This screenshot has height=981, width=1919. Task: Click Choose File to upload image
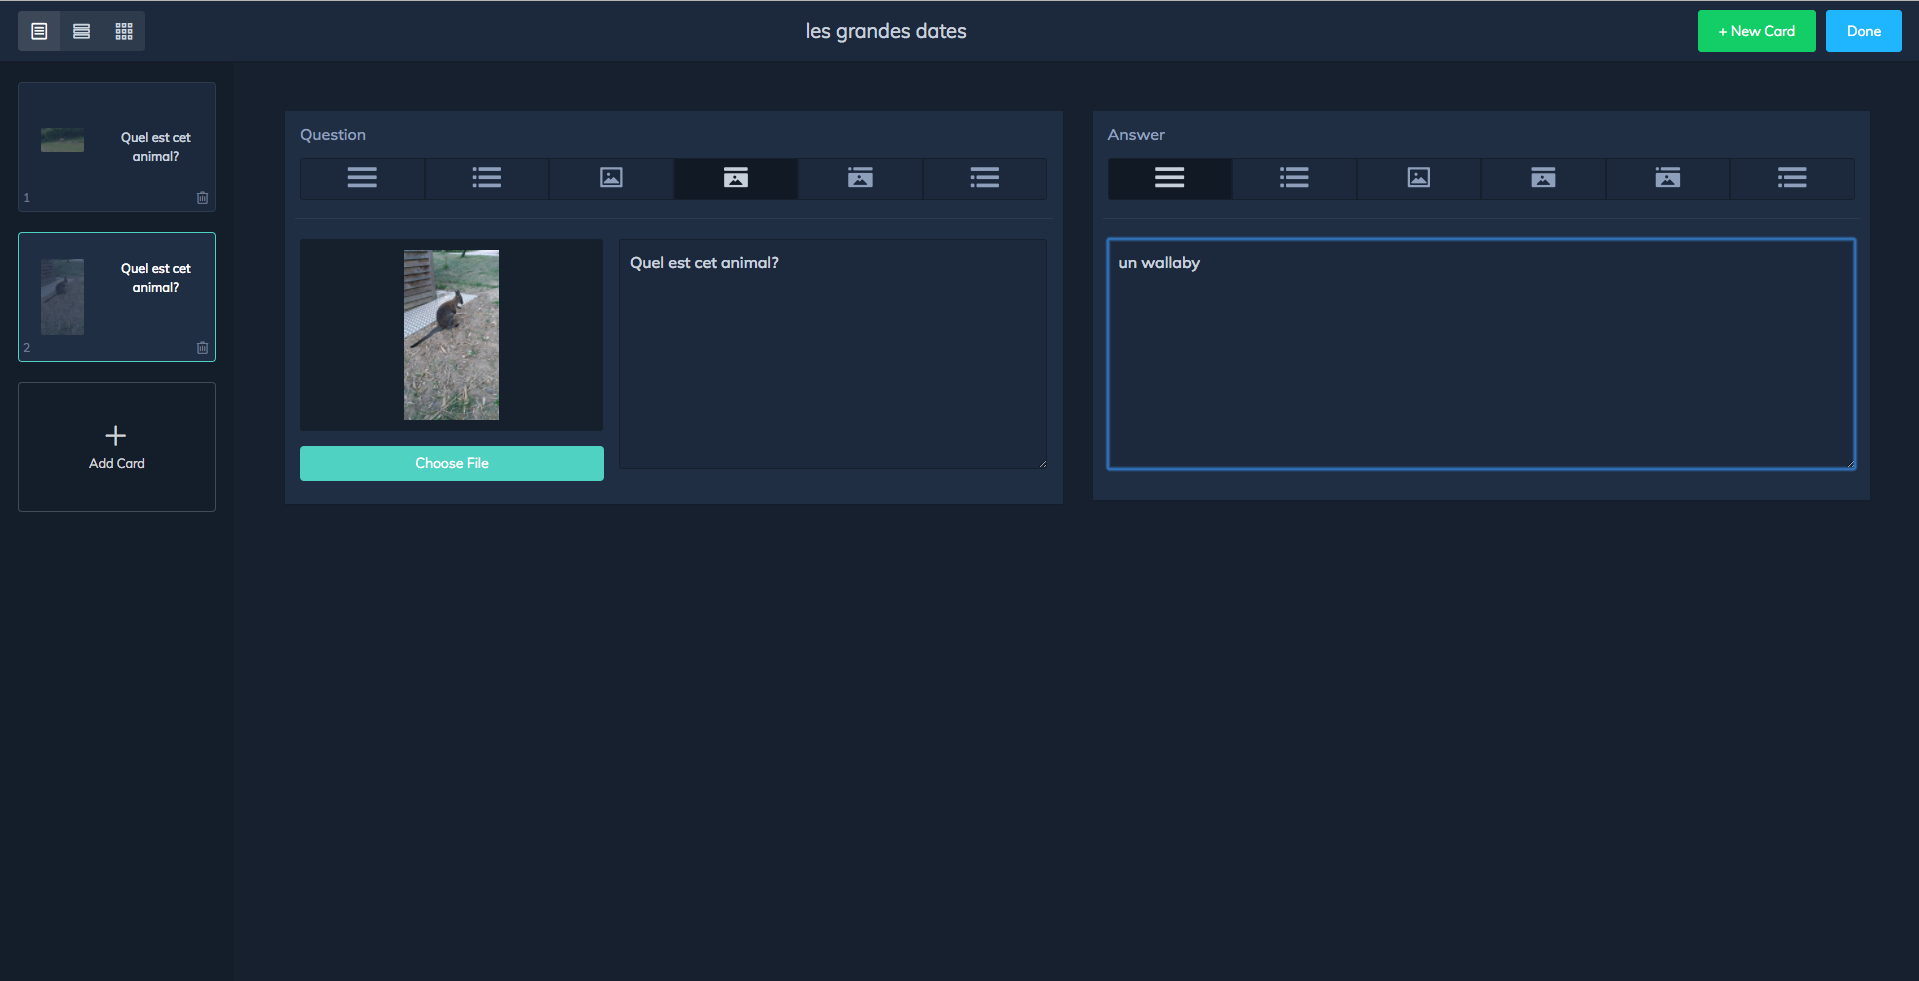pyautogui.click(x=452, y=463)
